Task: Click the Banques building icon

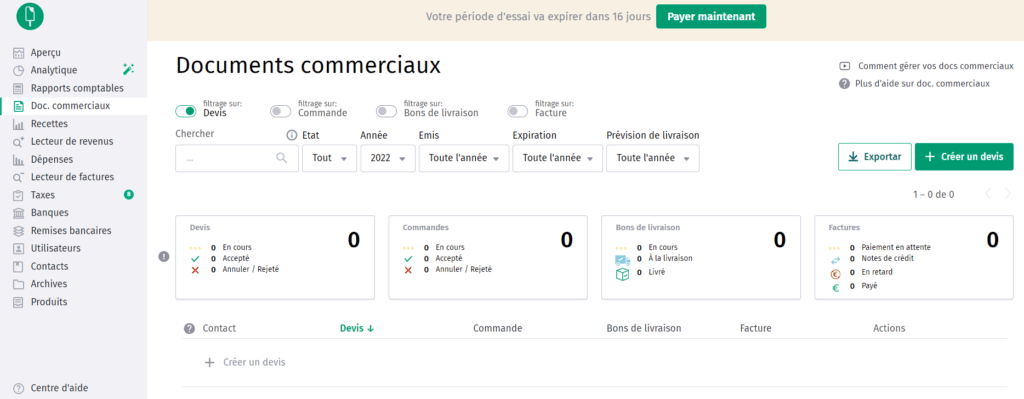Action: pyautogui.click(x=18, y=213)
